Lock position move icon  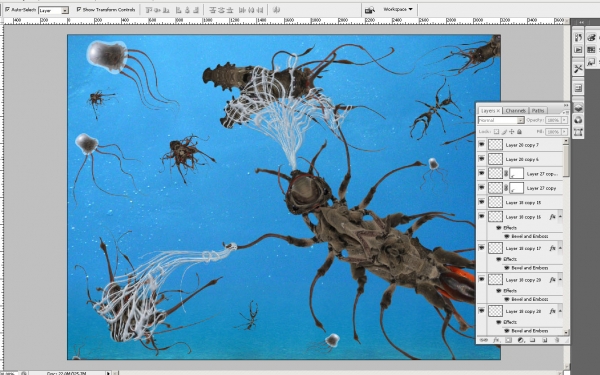click(x=512, y=132)
